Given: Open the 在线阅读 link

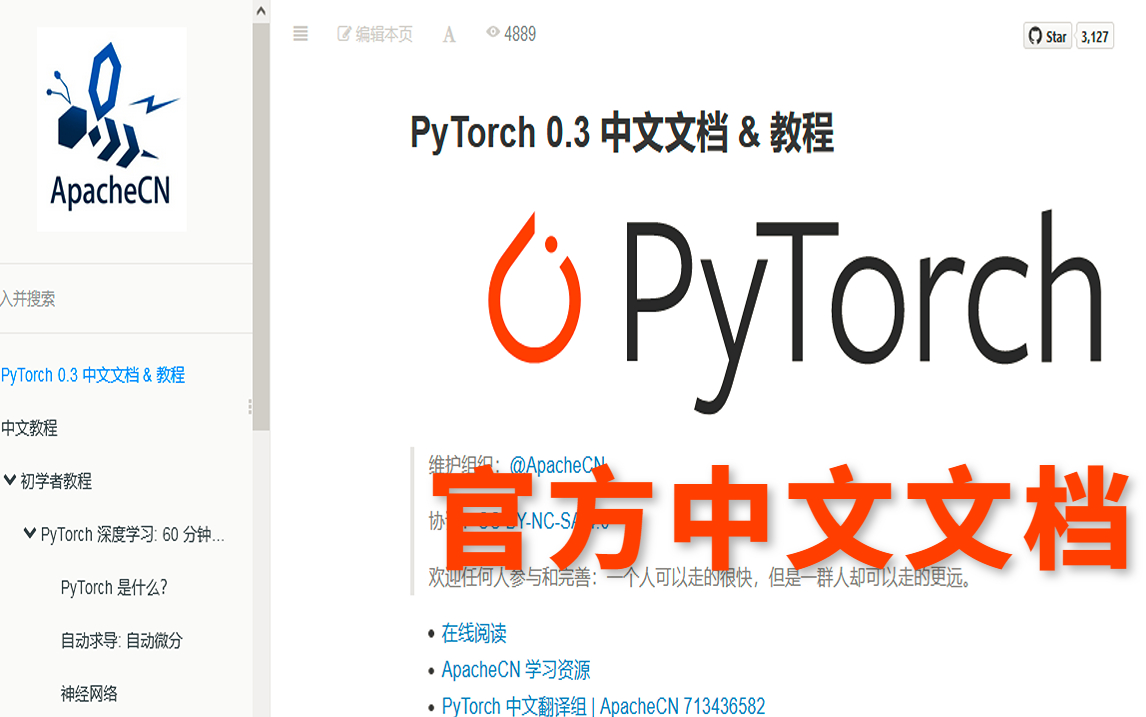Looking at the screenshot, I should [x=474, y=633].
